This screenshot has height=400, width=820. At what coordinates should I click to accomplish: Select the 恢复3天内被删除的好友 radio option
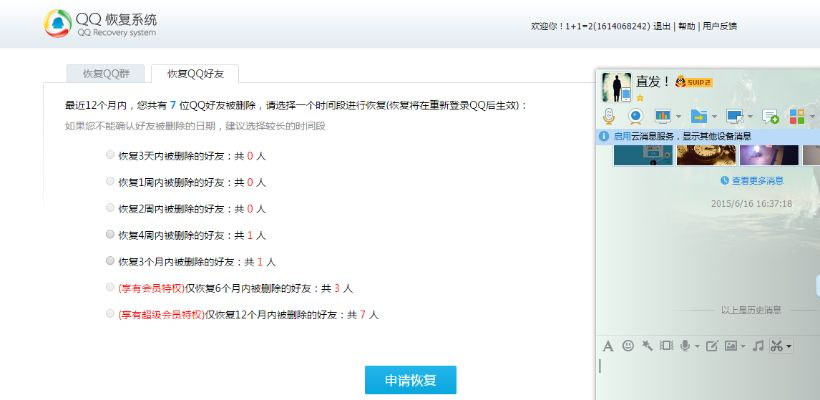click(x=109, y=156)
